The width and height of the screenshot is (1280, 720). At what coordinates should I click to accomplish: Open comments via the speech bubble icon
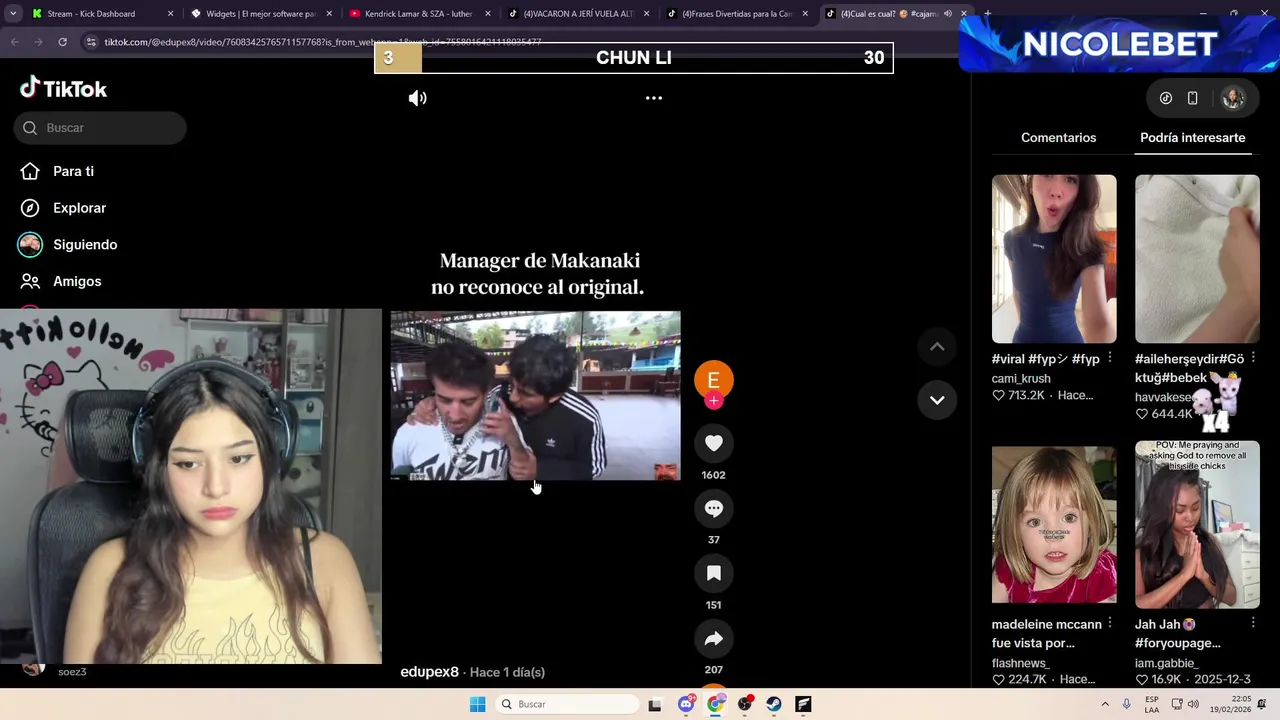[x=714, y=508]
